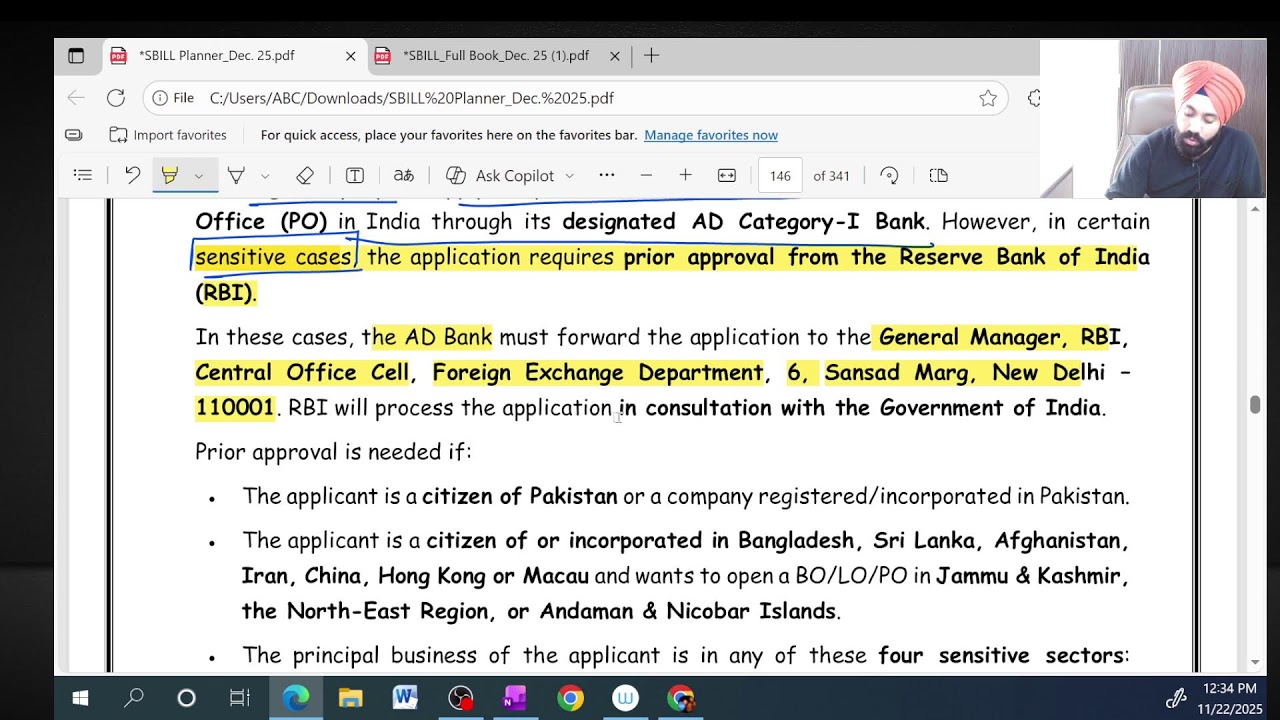Viewport: 1280px width, 720px height.
Task: Go back using the browser arrow
Action: click(x=76, y=98)
